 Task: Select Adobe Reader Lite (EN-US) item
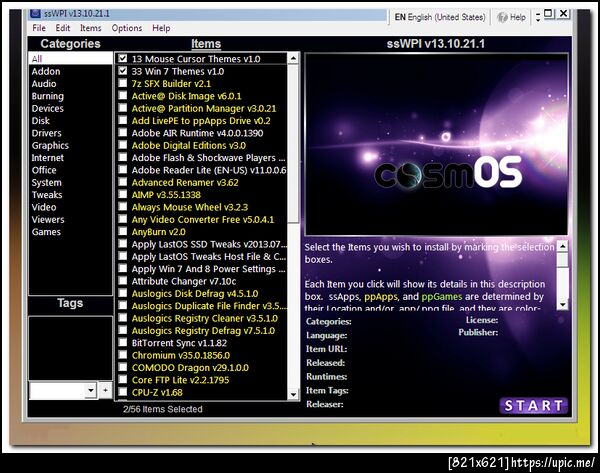pyautogui.click(x=209, y=170)
